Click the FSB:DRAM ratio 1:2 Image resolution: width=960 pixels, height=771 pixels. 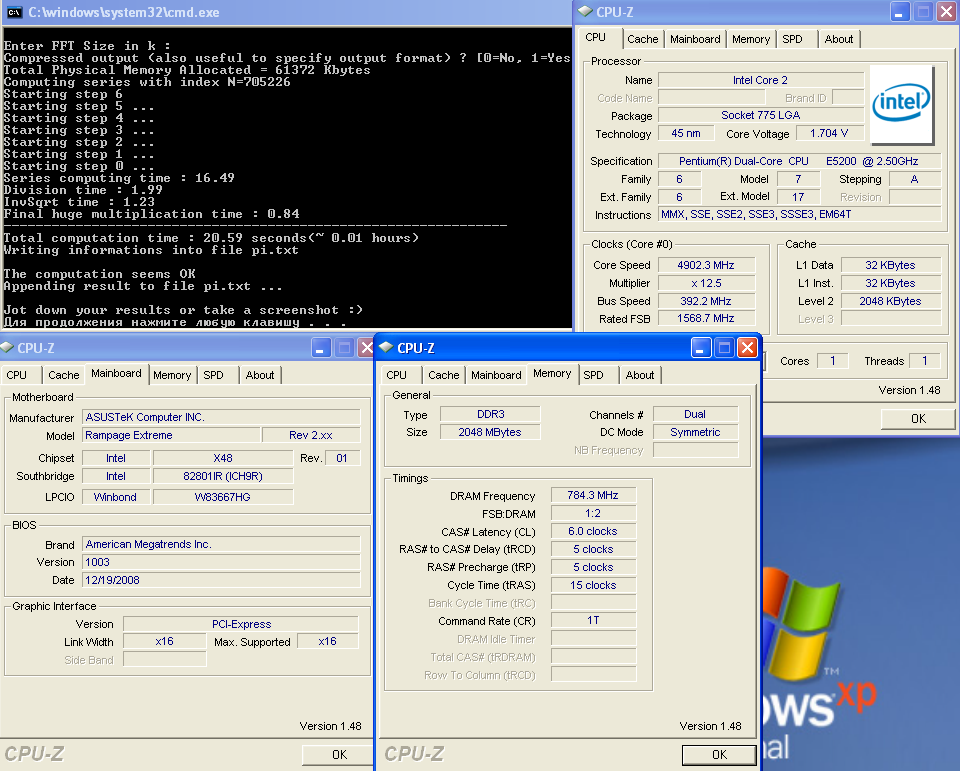pyautogui.click(x=593, y=514)
